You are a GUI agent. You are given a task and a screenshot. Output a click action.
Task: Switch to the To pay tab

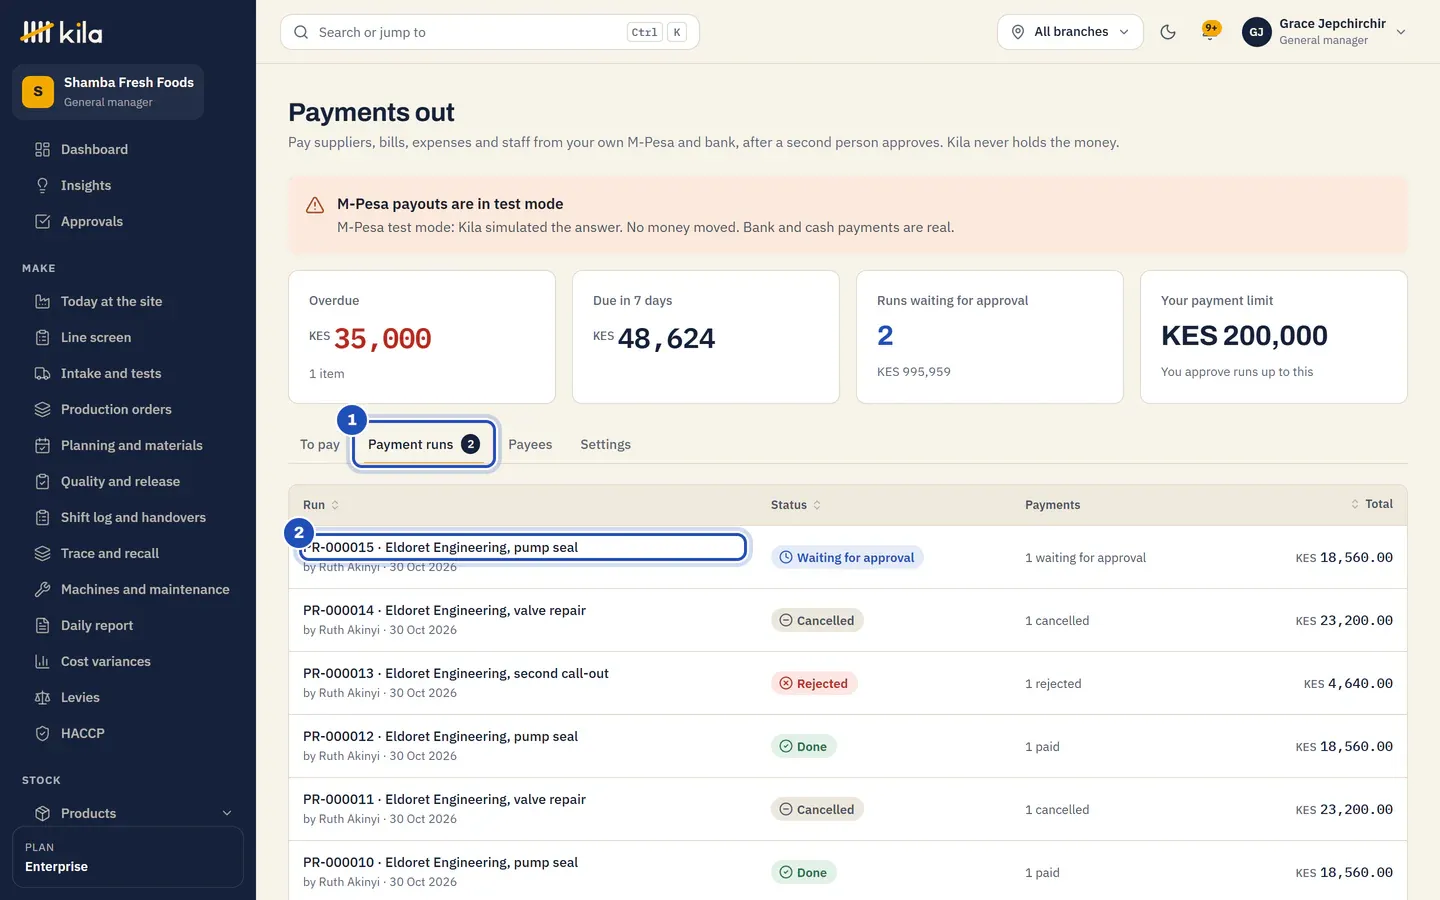click(x=320, y=444)
